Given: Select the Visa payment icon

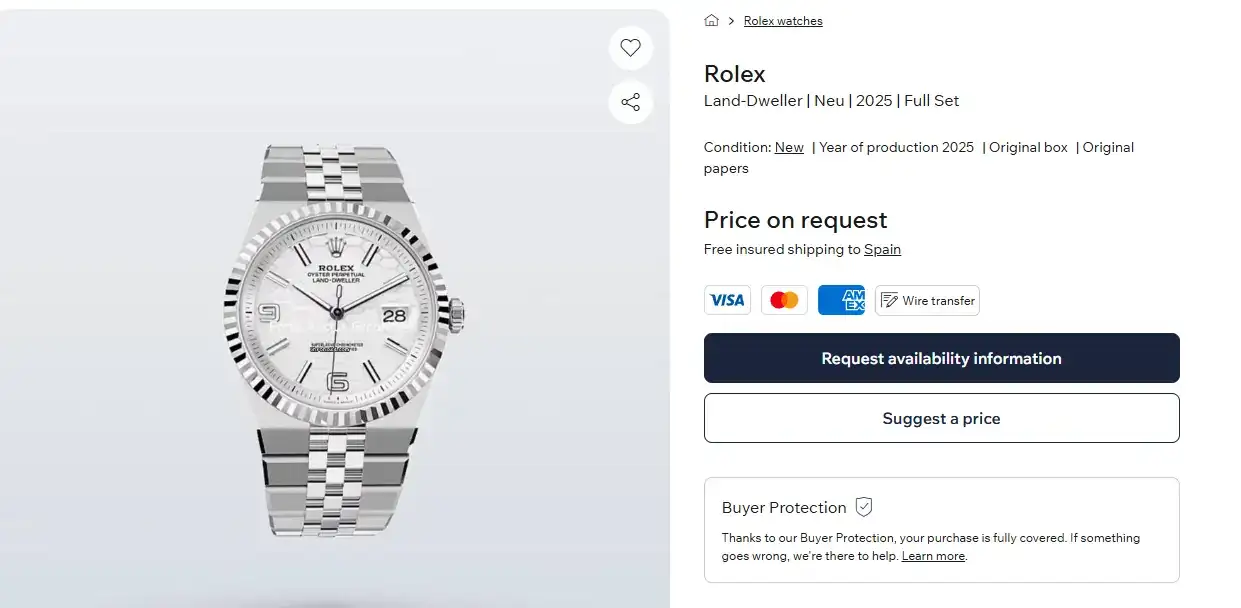Looking at the screenshot, I should (727, 300).
